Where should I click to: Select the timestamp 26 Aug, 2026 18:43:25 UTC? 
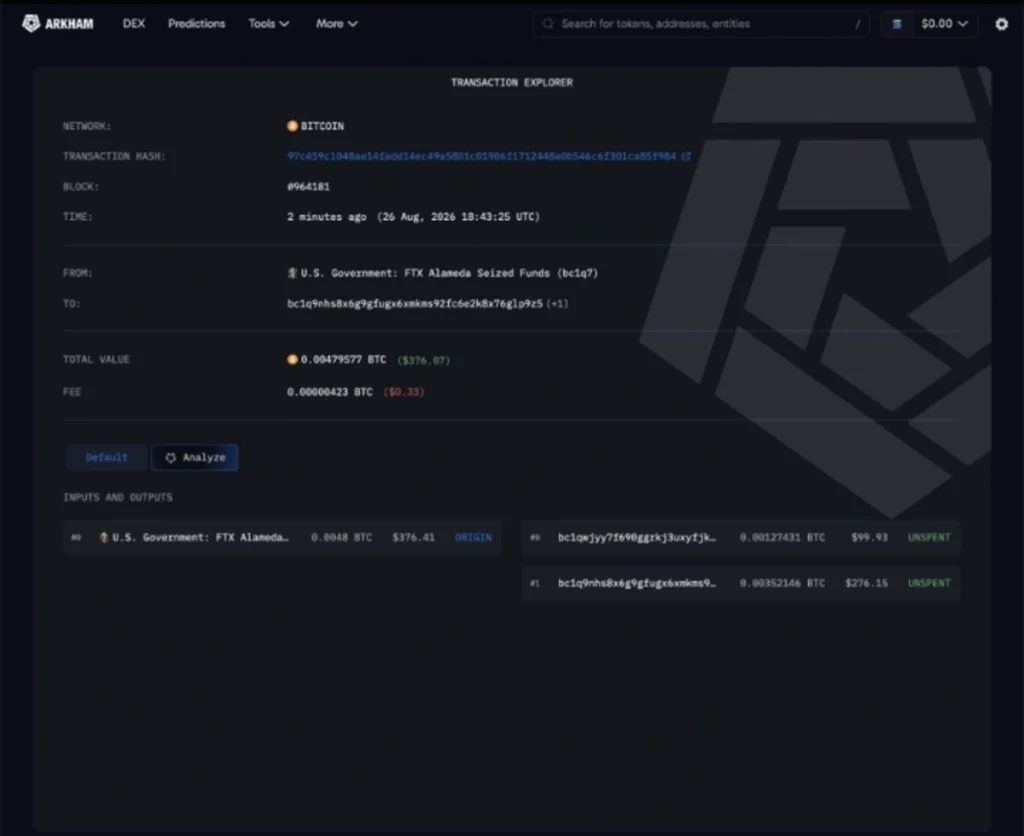458,217
